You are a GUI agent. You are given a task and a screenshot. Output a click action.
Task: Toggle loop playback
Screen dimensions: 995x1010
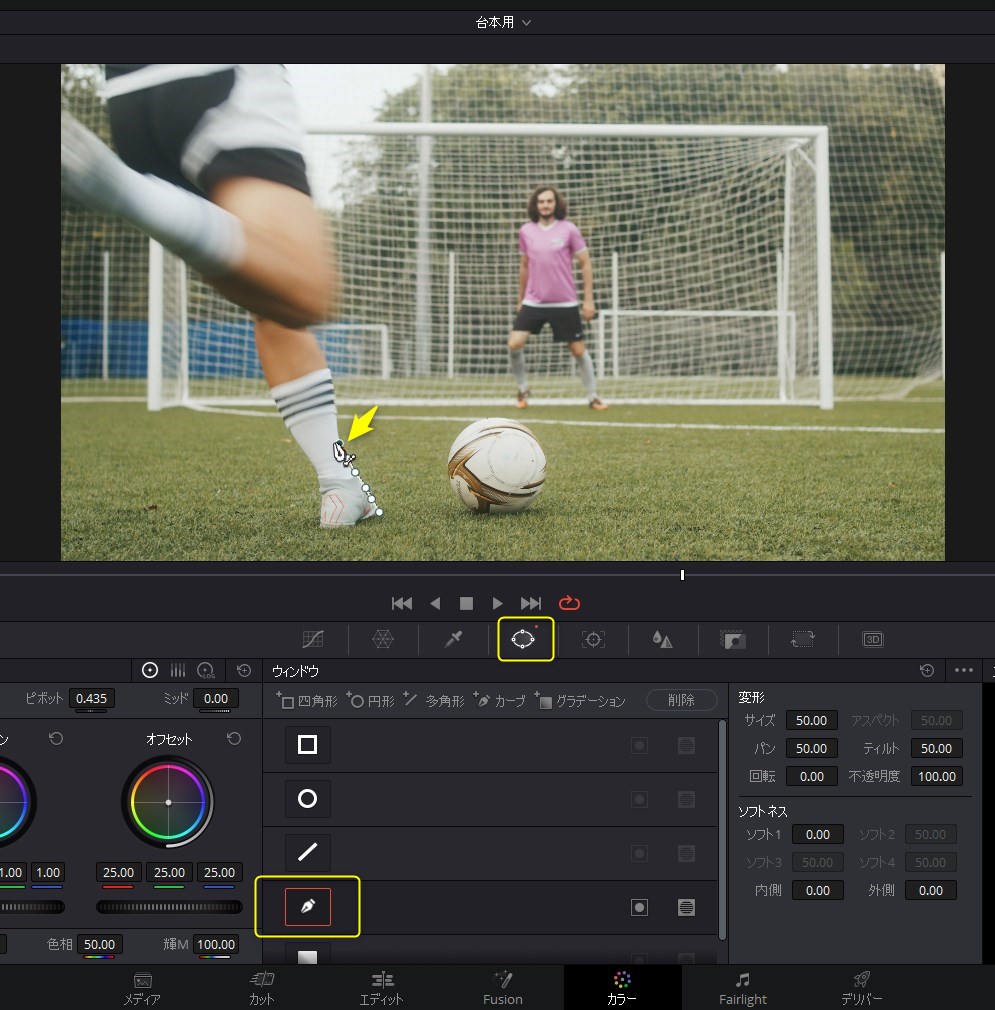click(569, 604)
